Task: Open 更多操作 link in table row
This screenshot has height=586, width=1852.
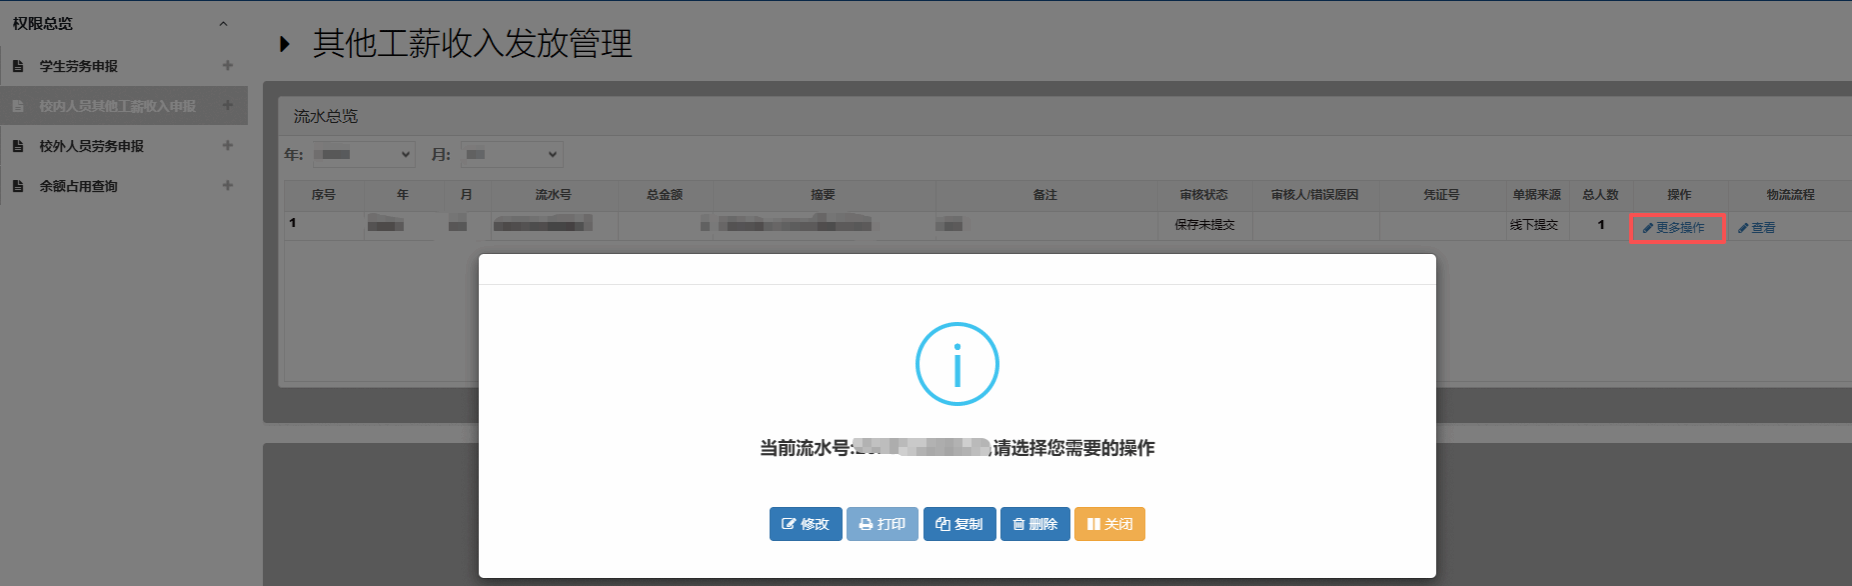Action: (x=1678, y=228)
